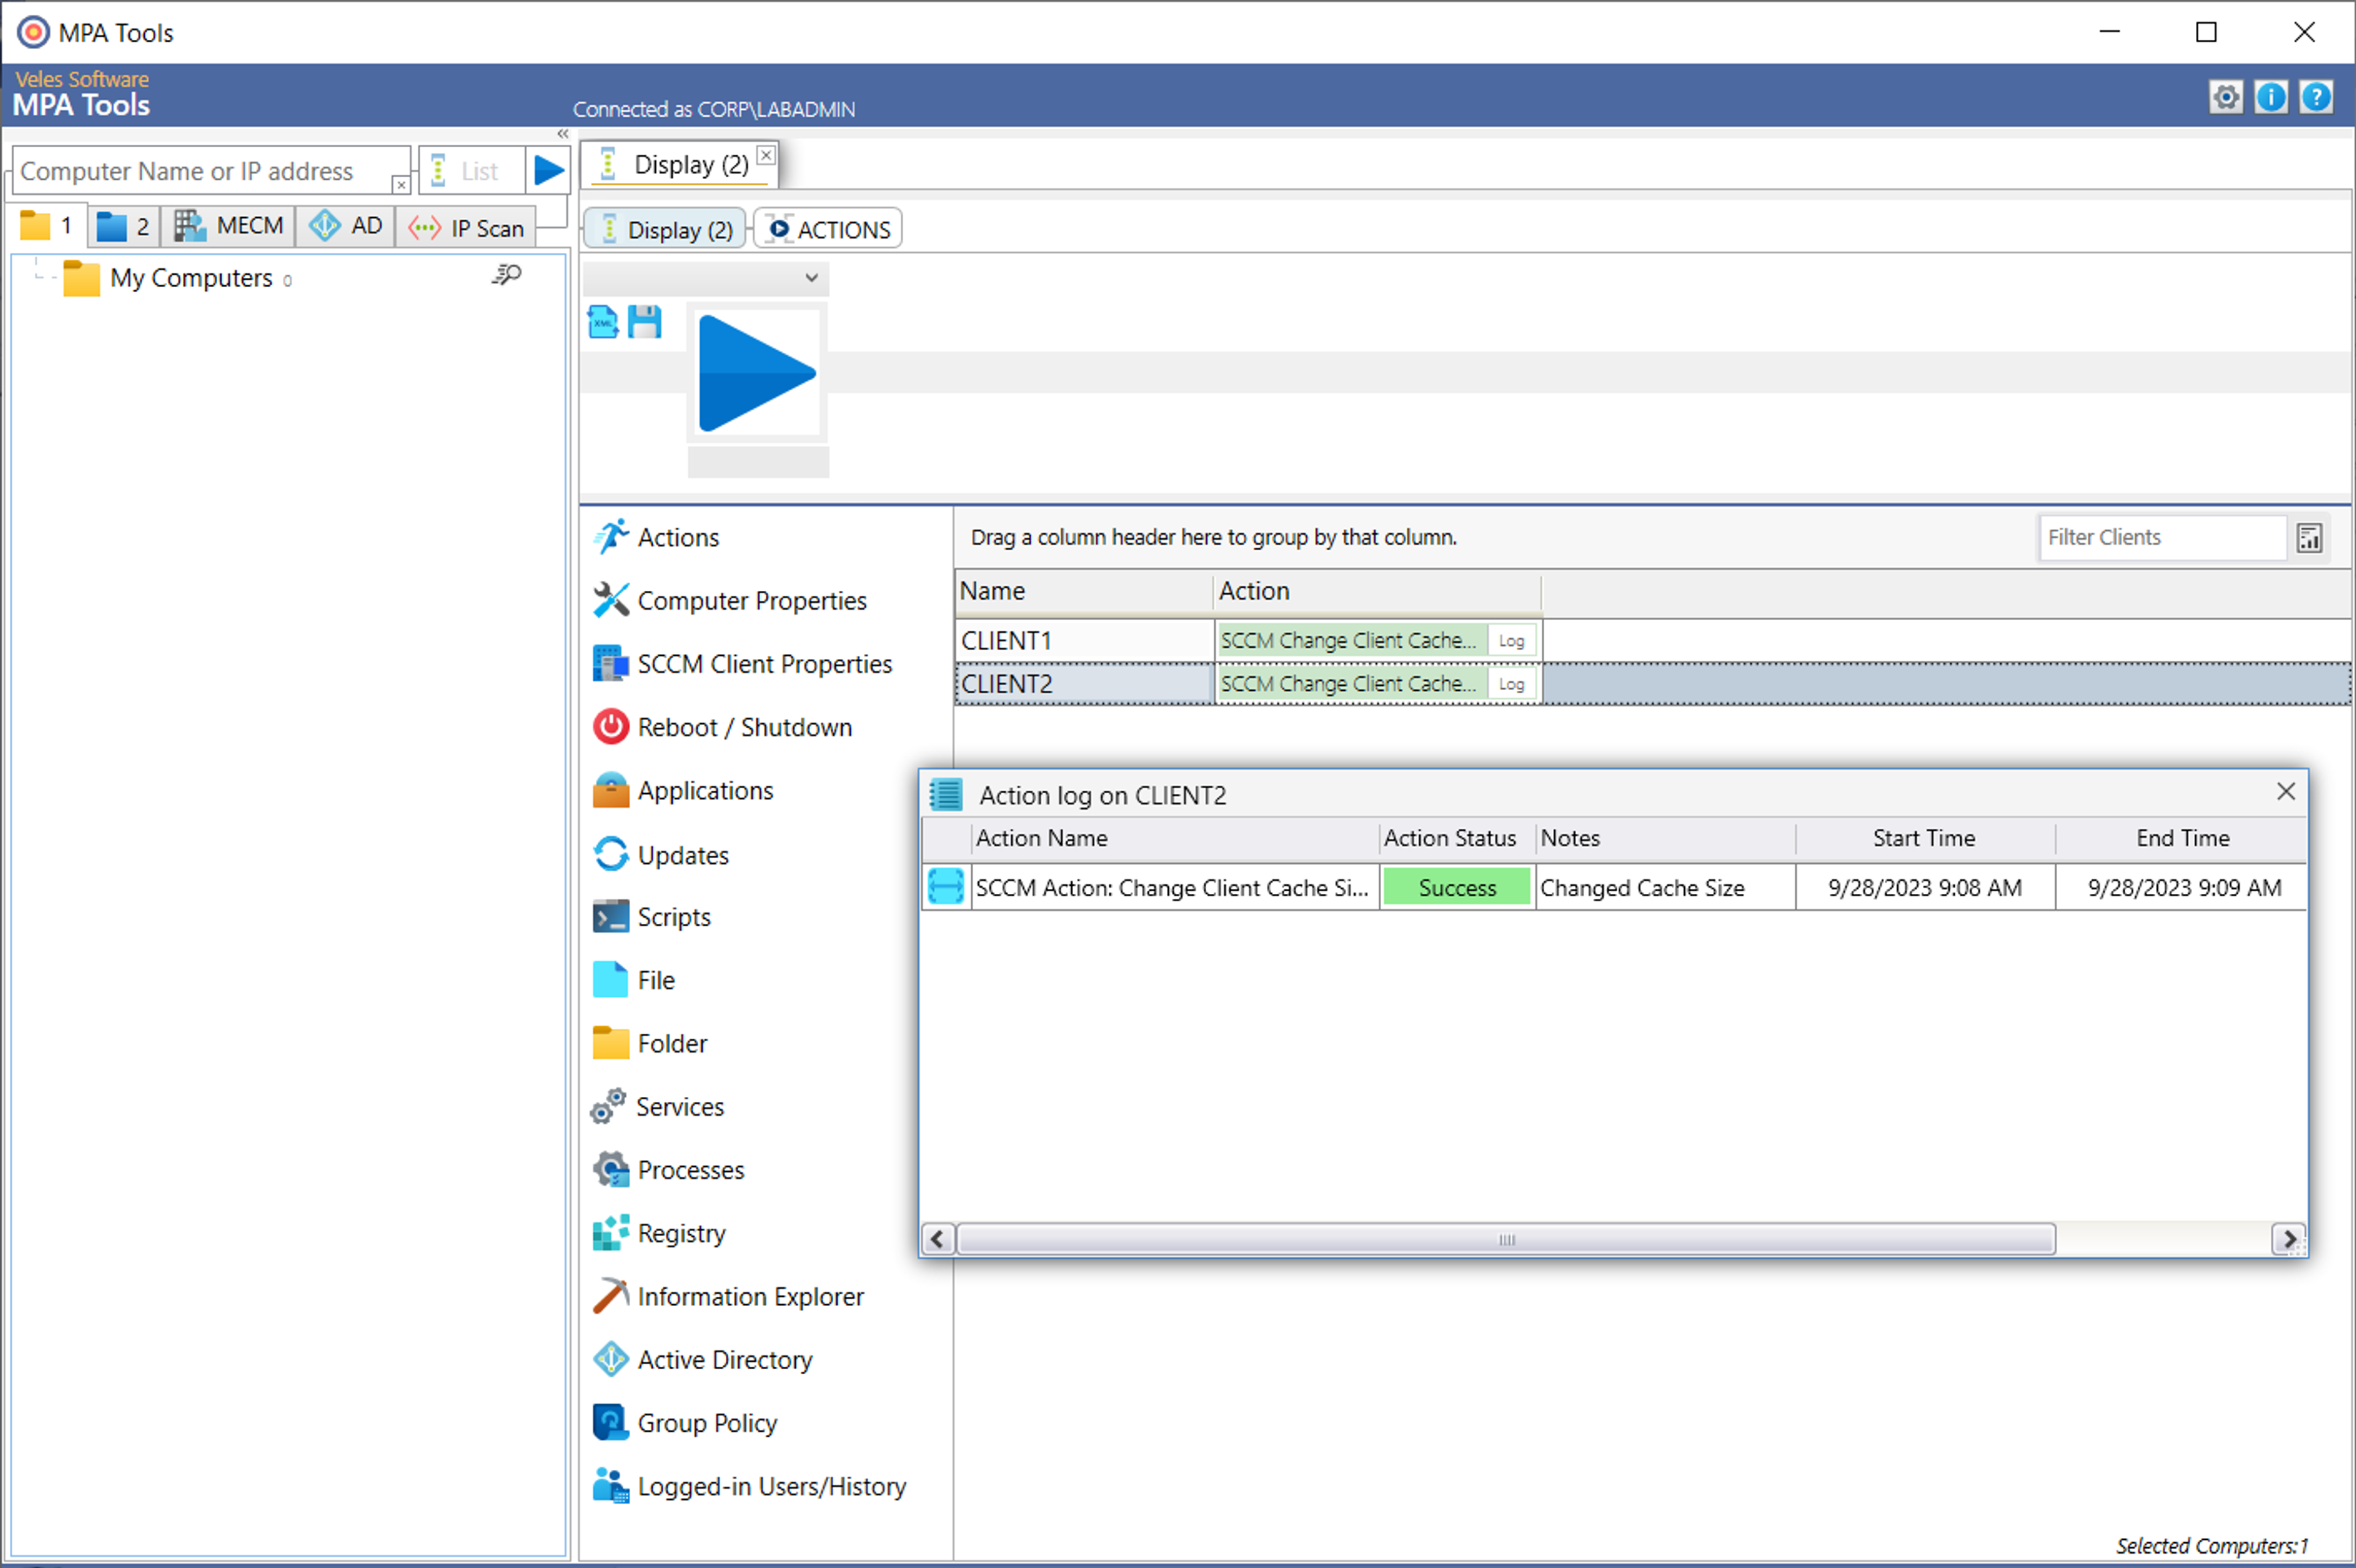This screenshot has width=2356, height=1568.
Task: Open the empty dropdown above the XML icon
Action: [x=706, y=278]
